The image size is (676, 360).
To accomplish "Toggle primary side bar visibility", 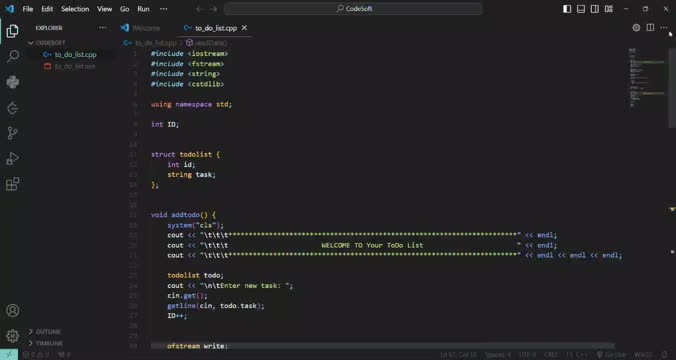I will pyautogui.click(x=567, y=9).
